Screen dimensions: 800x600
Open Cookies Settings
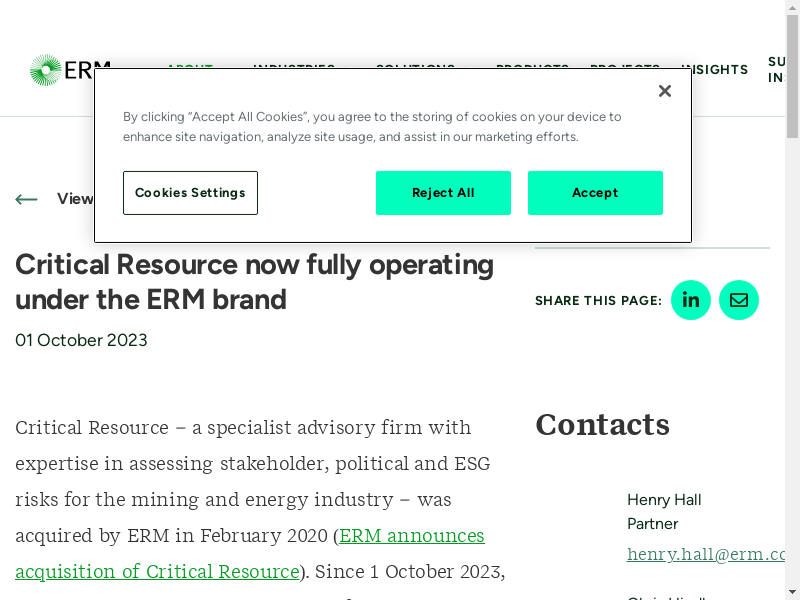(x=190, y=193)
